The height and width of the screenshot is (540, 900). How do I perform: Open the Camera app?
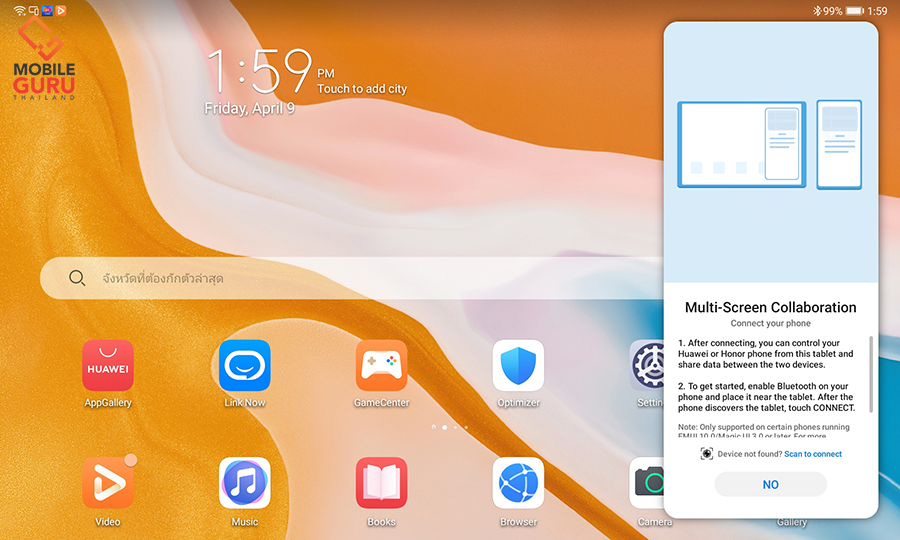[x=647, y=484]
